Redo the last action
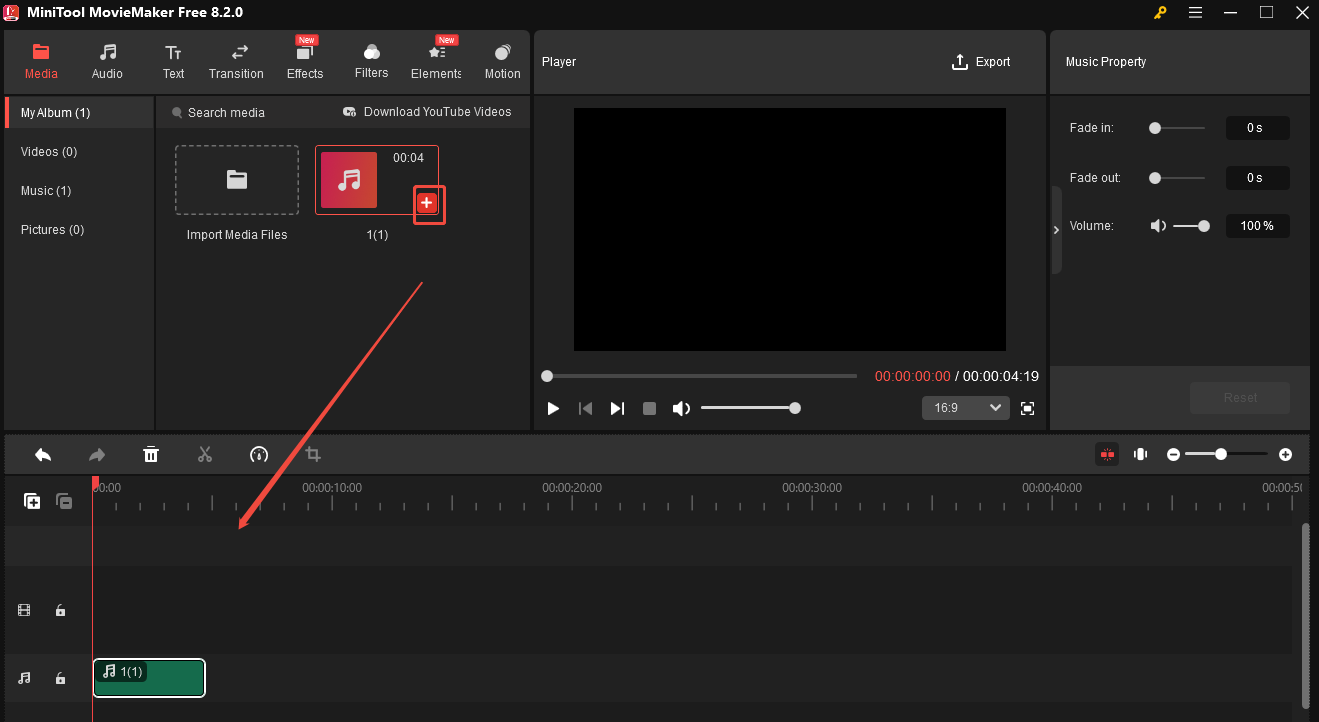The height and width of the screenshot is (722, 1319). pos(97,455)
